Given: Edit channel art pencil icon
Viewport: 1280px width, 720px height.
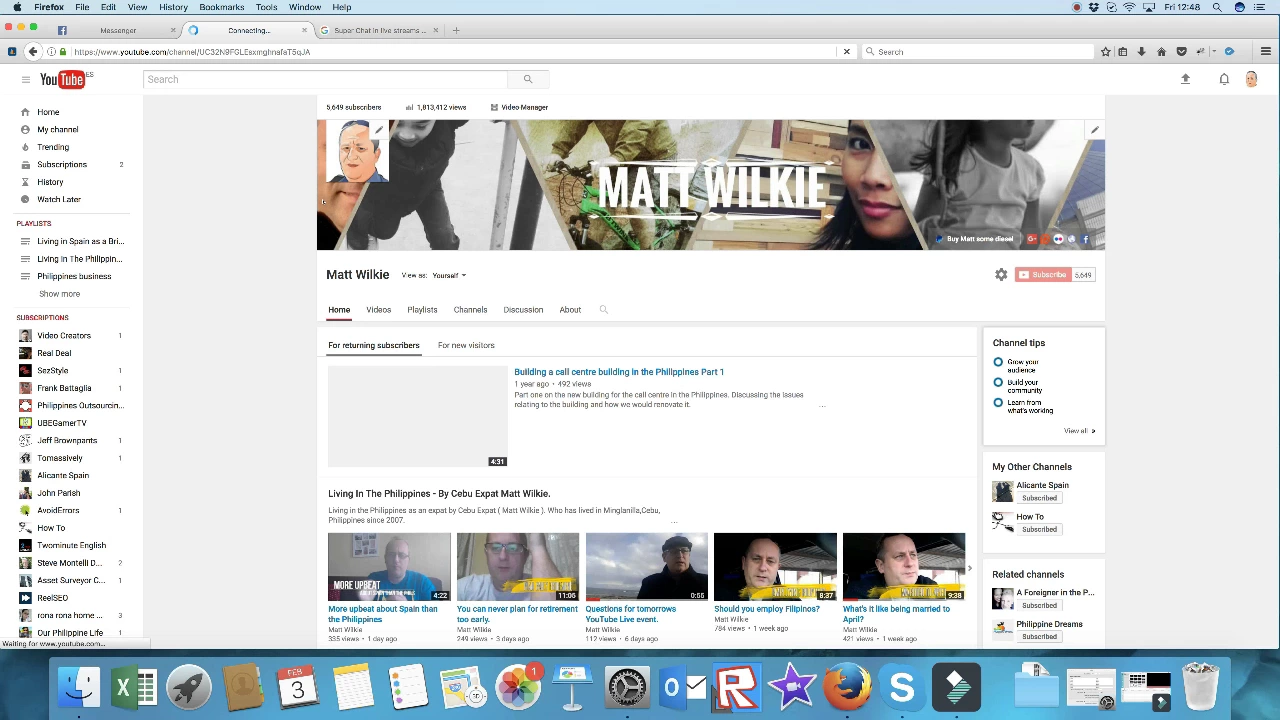Looking at the screenshot, I should pos(1094,130).
